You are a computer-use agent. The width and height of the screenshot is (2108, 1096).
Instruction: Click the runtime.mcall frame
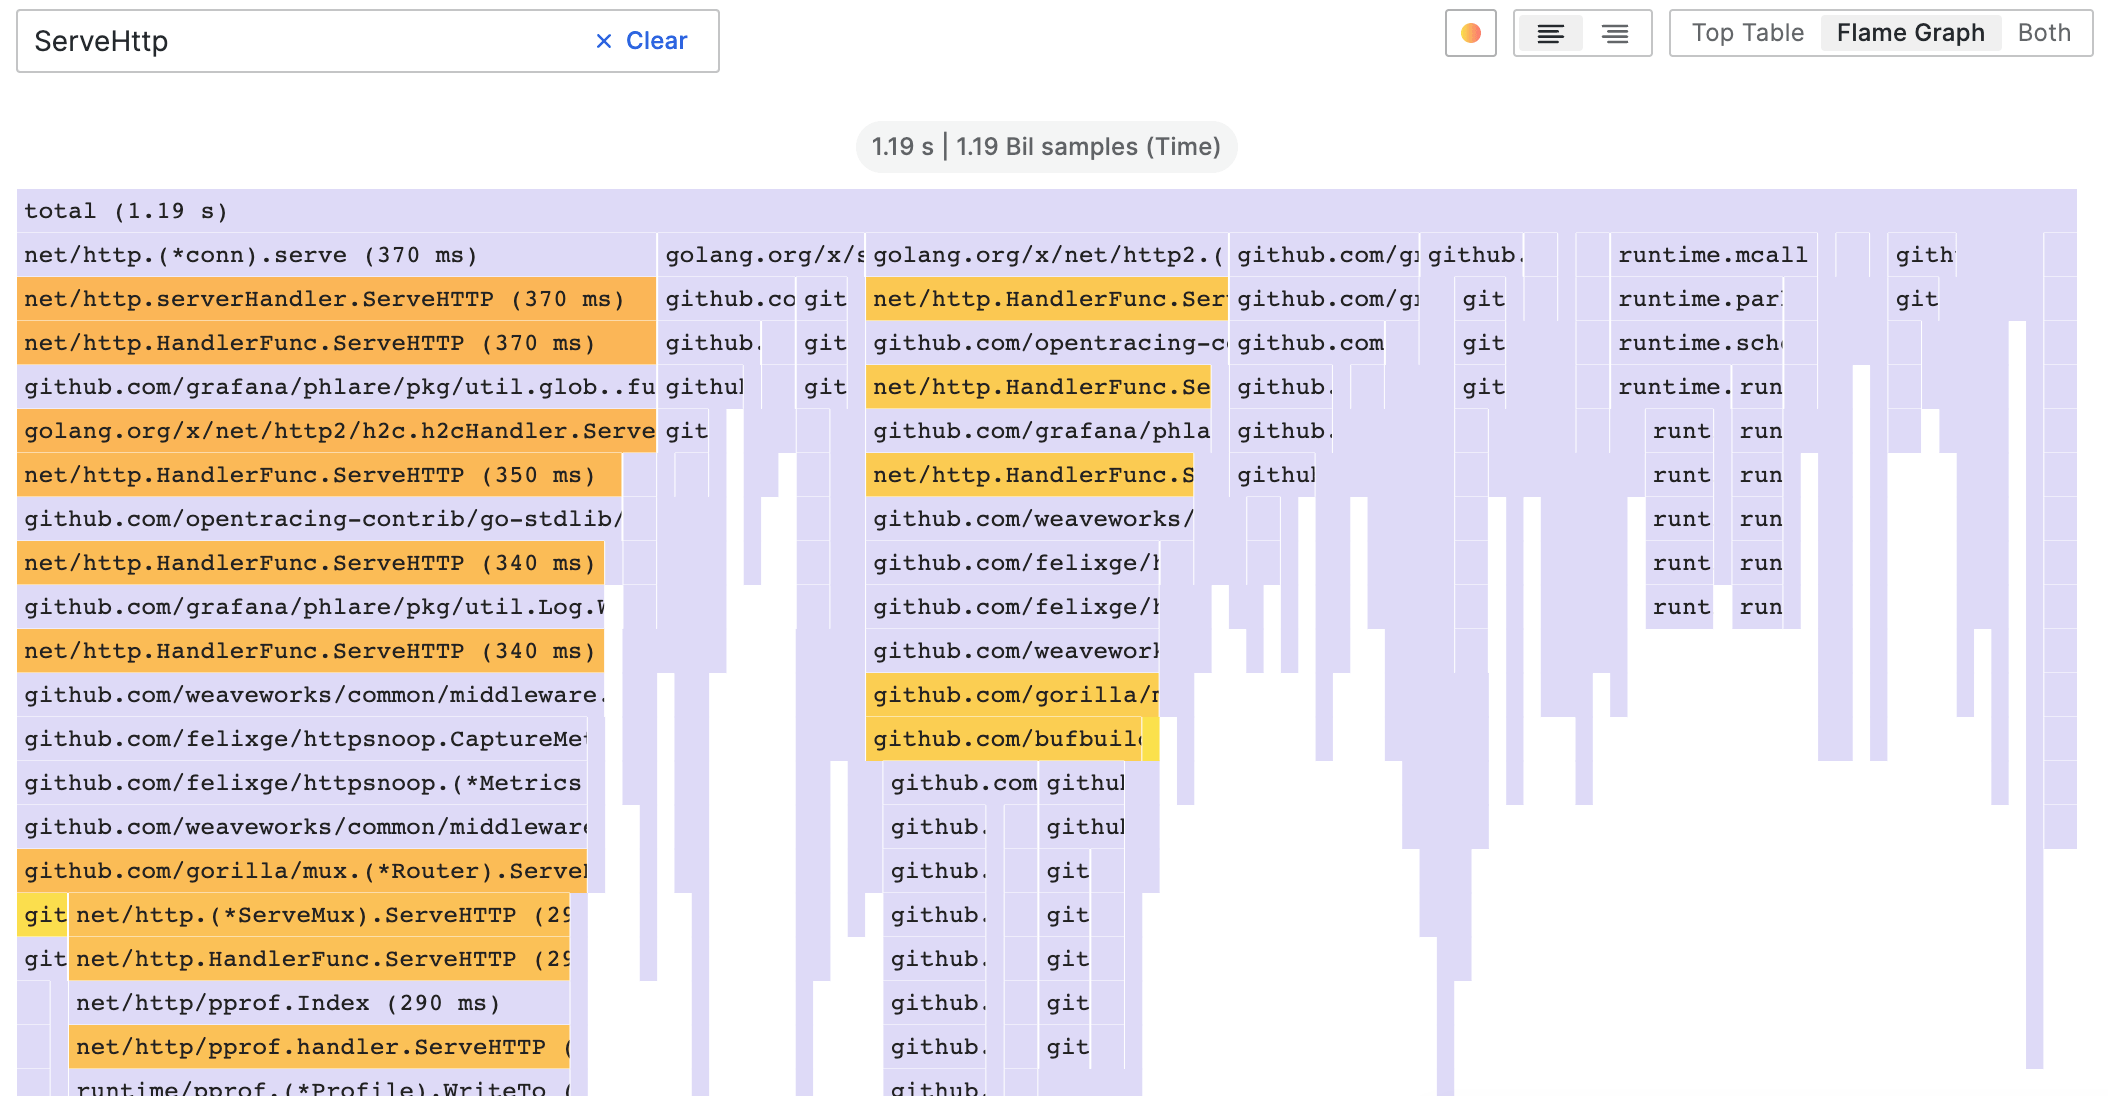(x=1712, y=255)
